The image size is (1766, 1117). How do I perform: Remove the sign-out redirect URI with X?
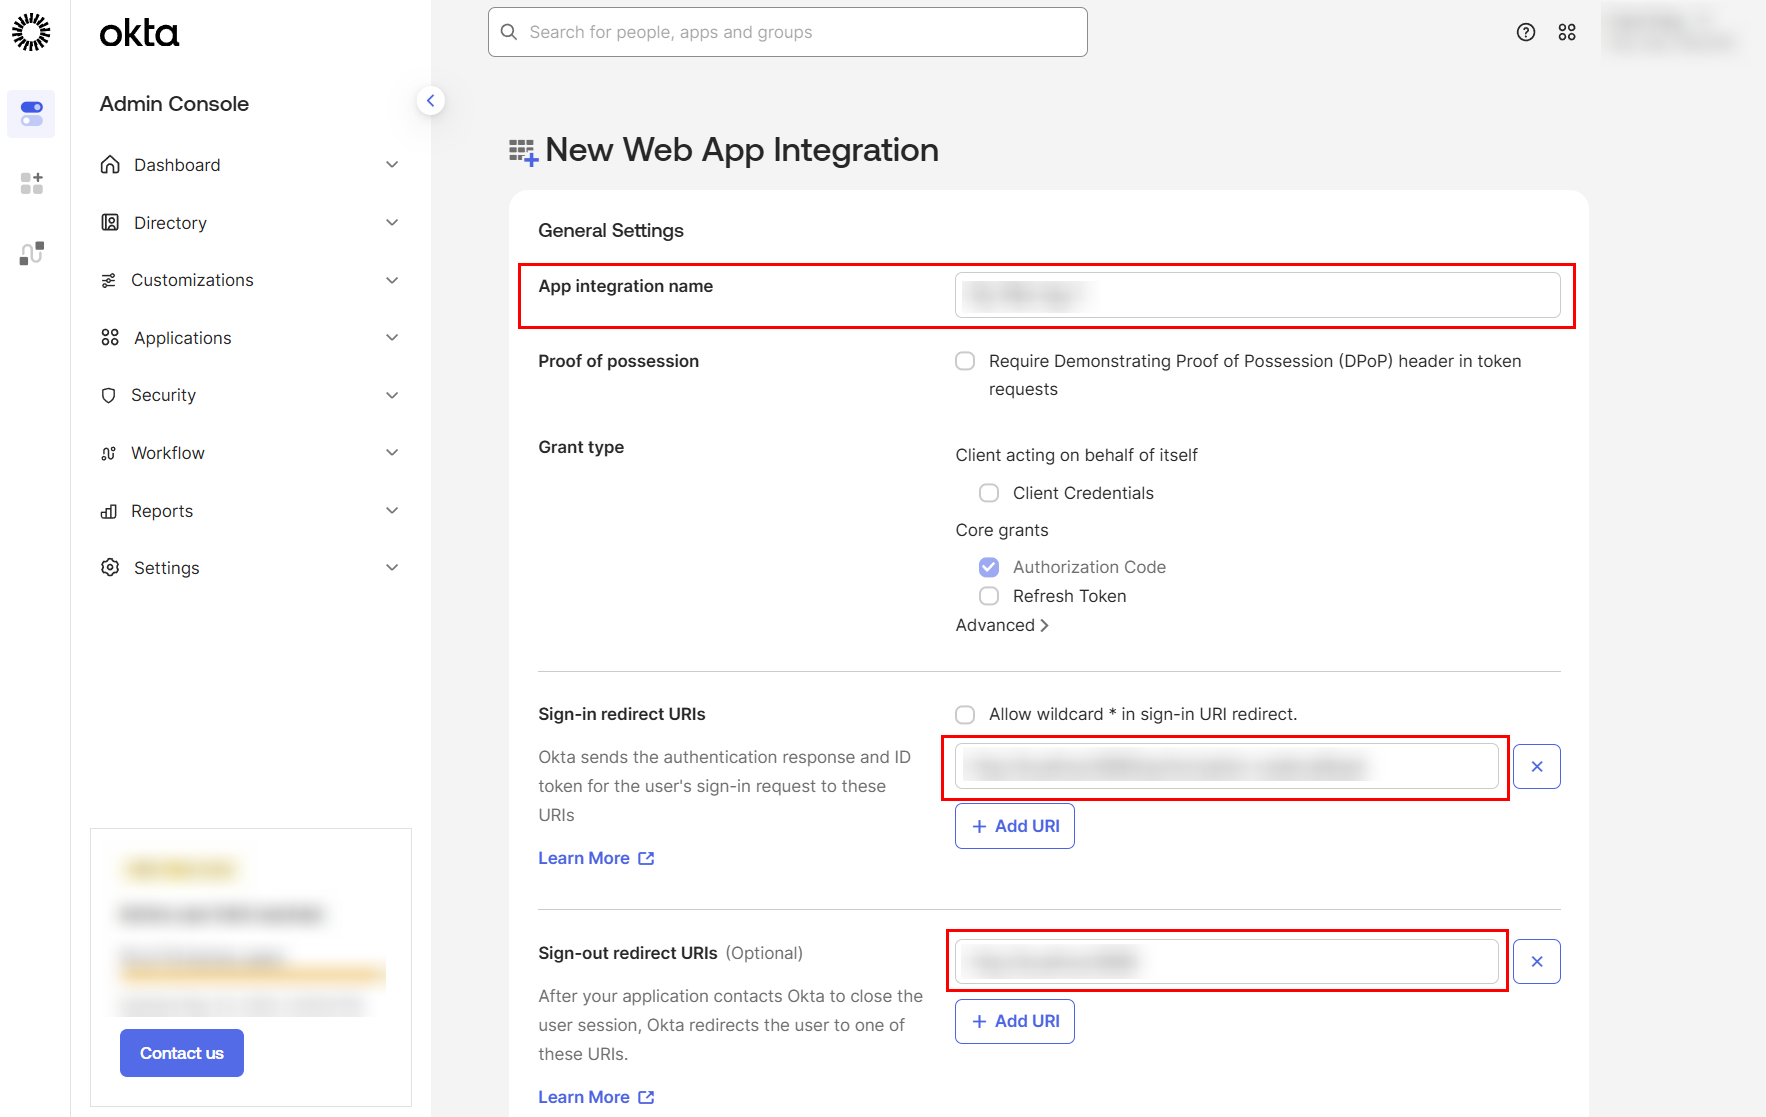click(1537, 962)
